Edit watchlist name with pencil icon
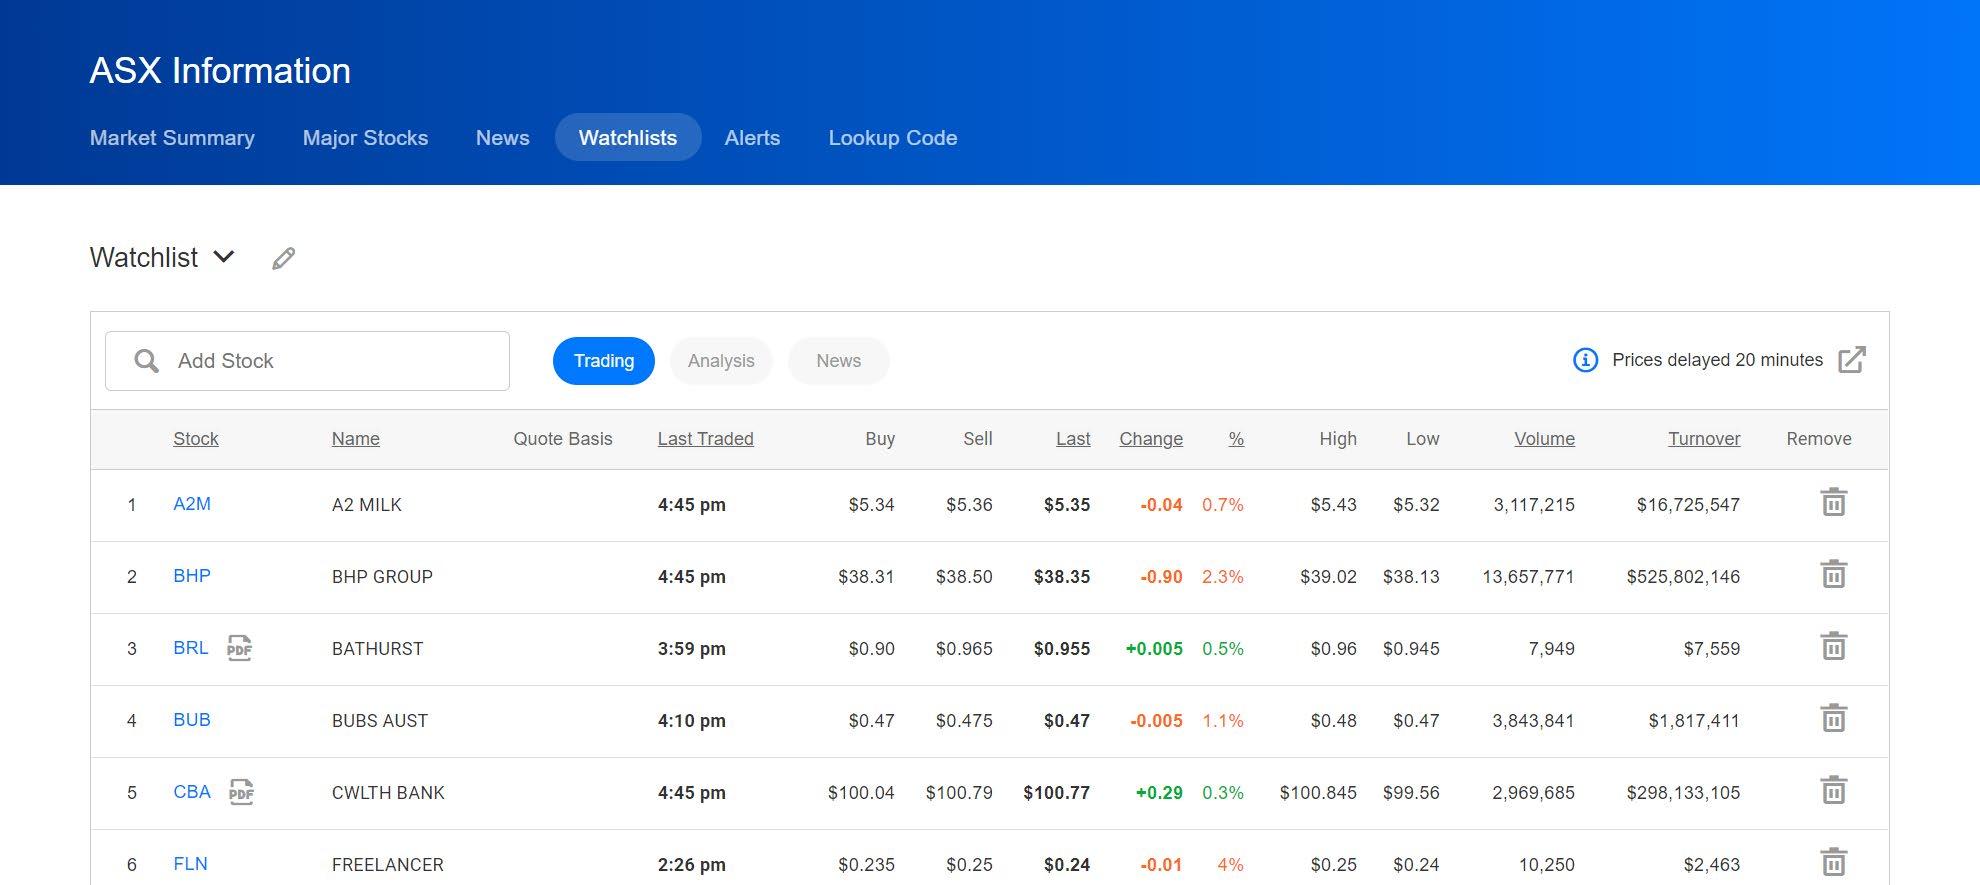 pos(284,258)
